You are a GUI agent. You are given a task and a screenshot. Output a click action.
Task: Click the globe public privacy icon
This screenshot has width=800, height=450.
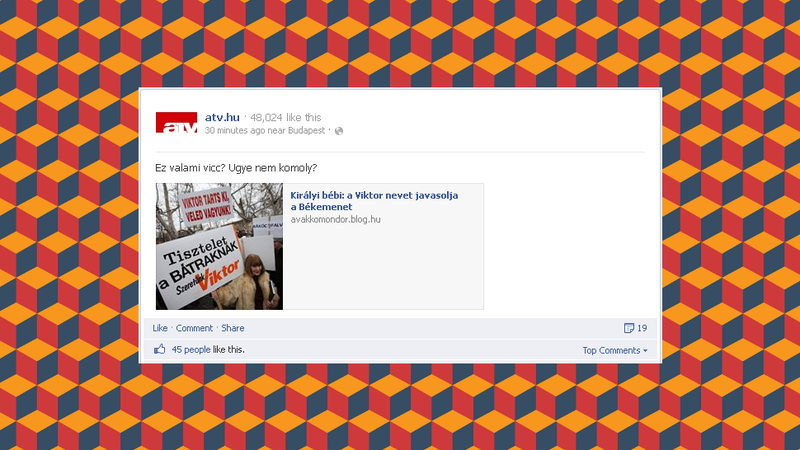coord(339,131)
